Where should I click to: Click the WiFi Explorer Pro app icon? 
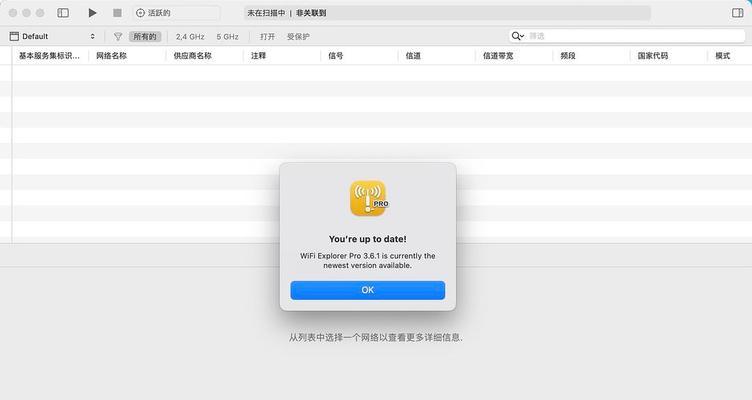[368, 198]
